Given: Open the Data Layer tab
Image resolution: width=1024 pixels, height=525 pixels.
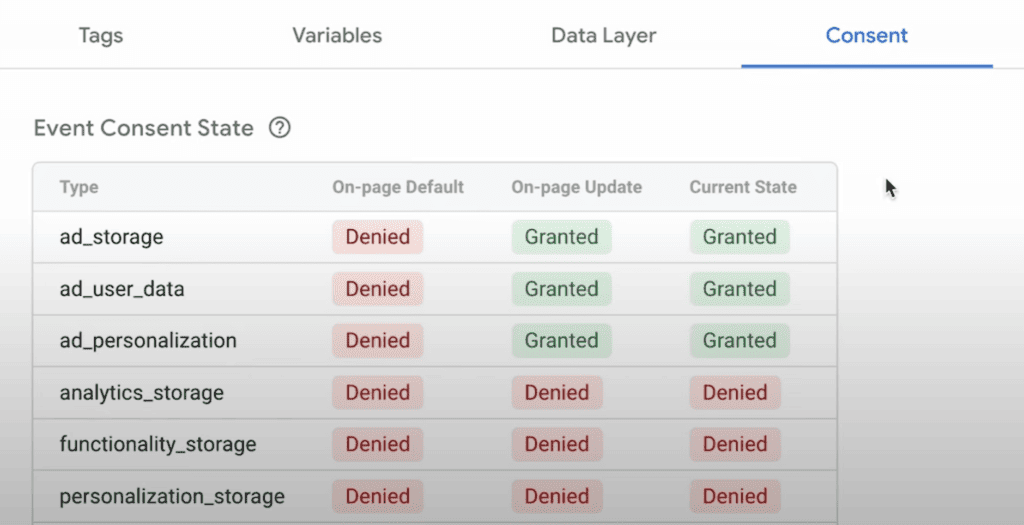Looking at the screenshot, I should 603,35.
